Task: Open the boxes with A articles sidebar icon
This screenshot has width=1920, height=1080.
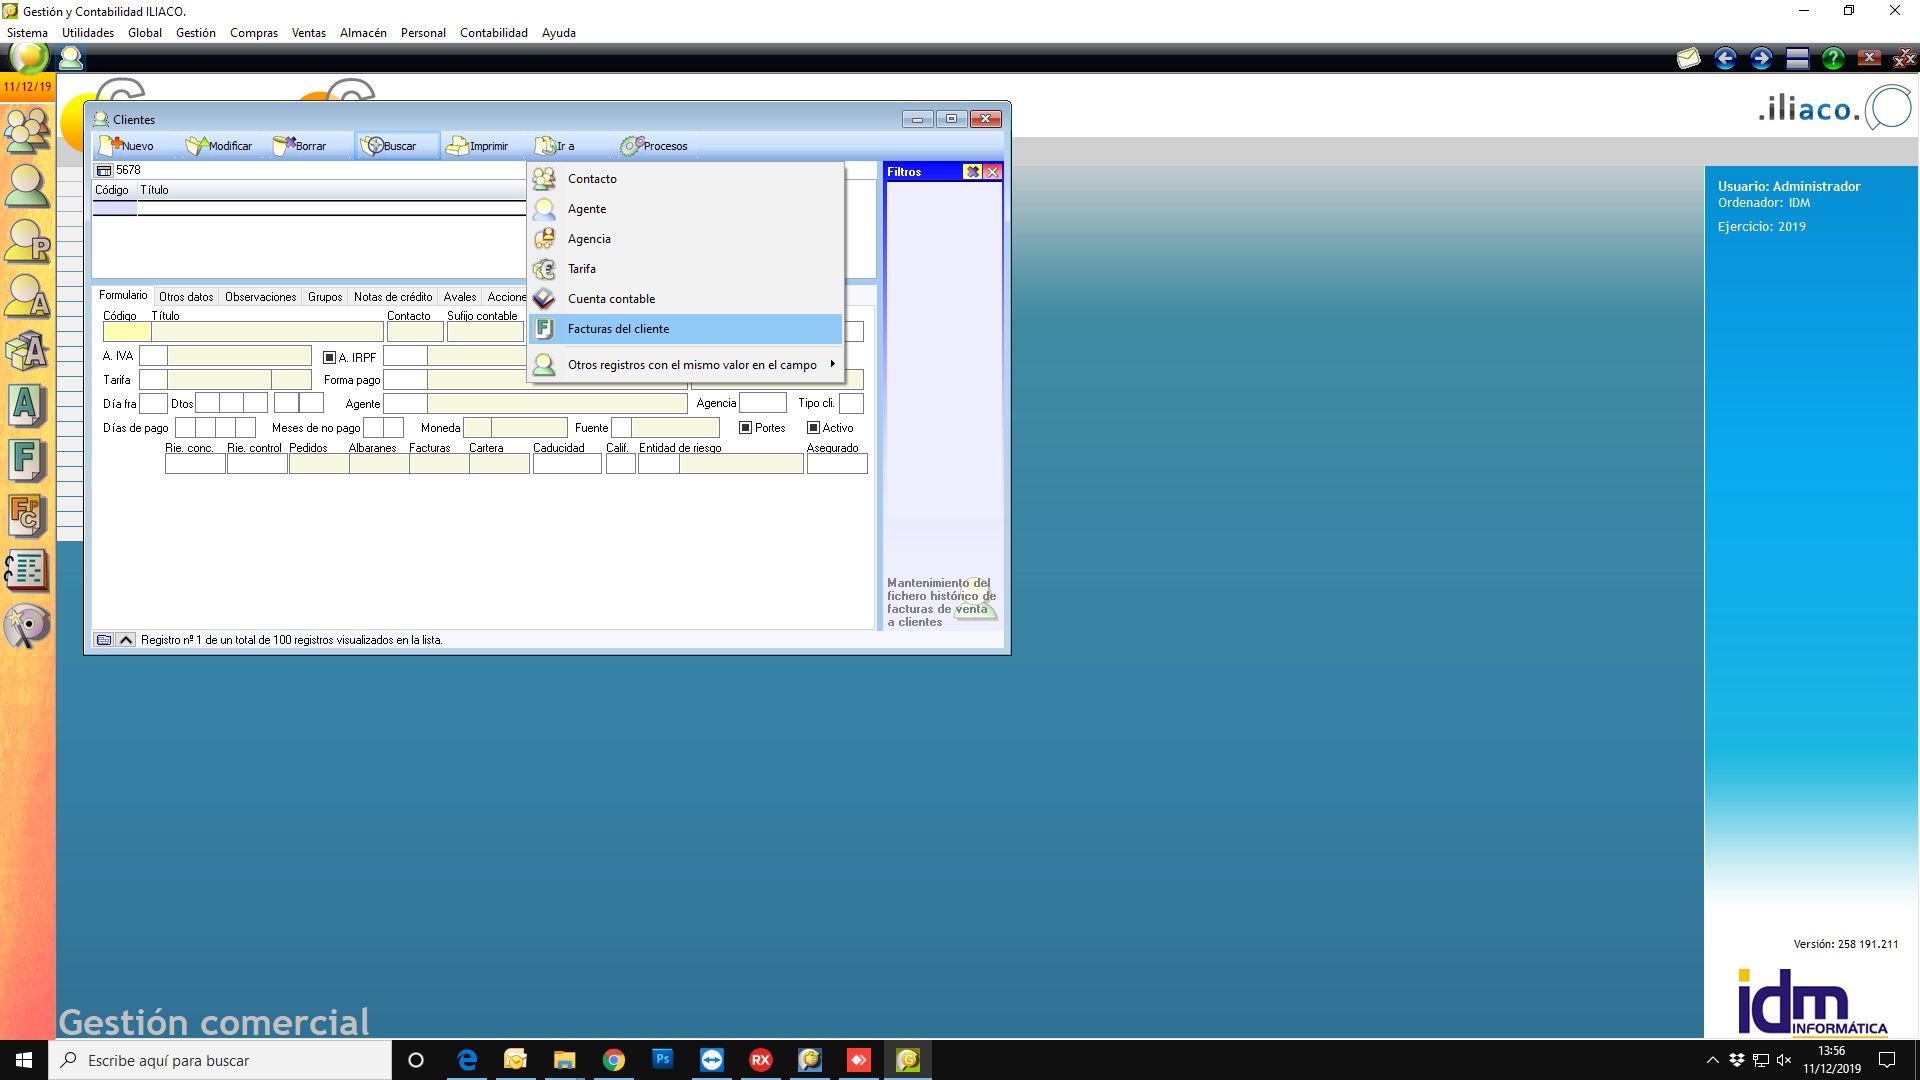Action: (x=27, y=351)
